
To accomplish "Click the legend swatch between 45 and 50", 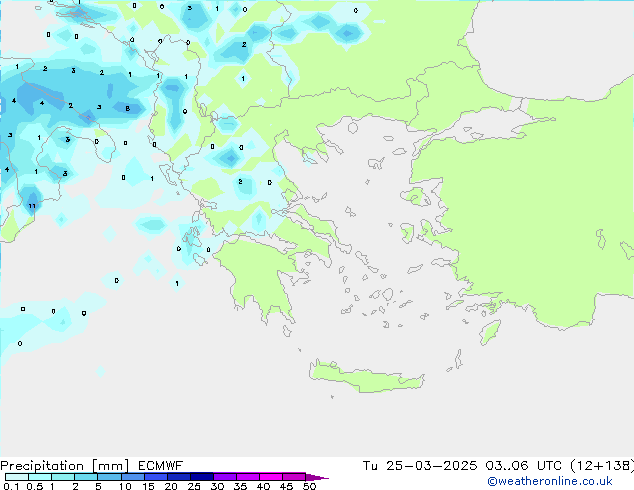I will click(294, 477).
